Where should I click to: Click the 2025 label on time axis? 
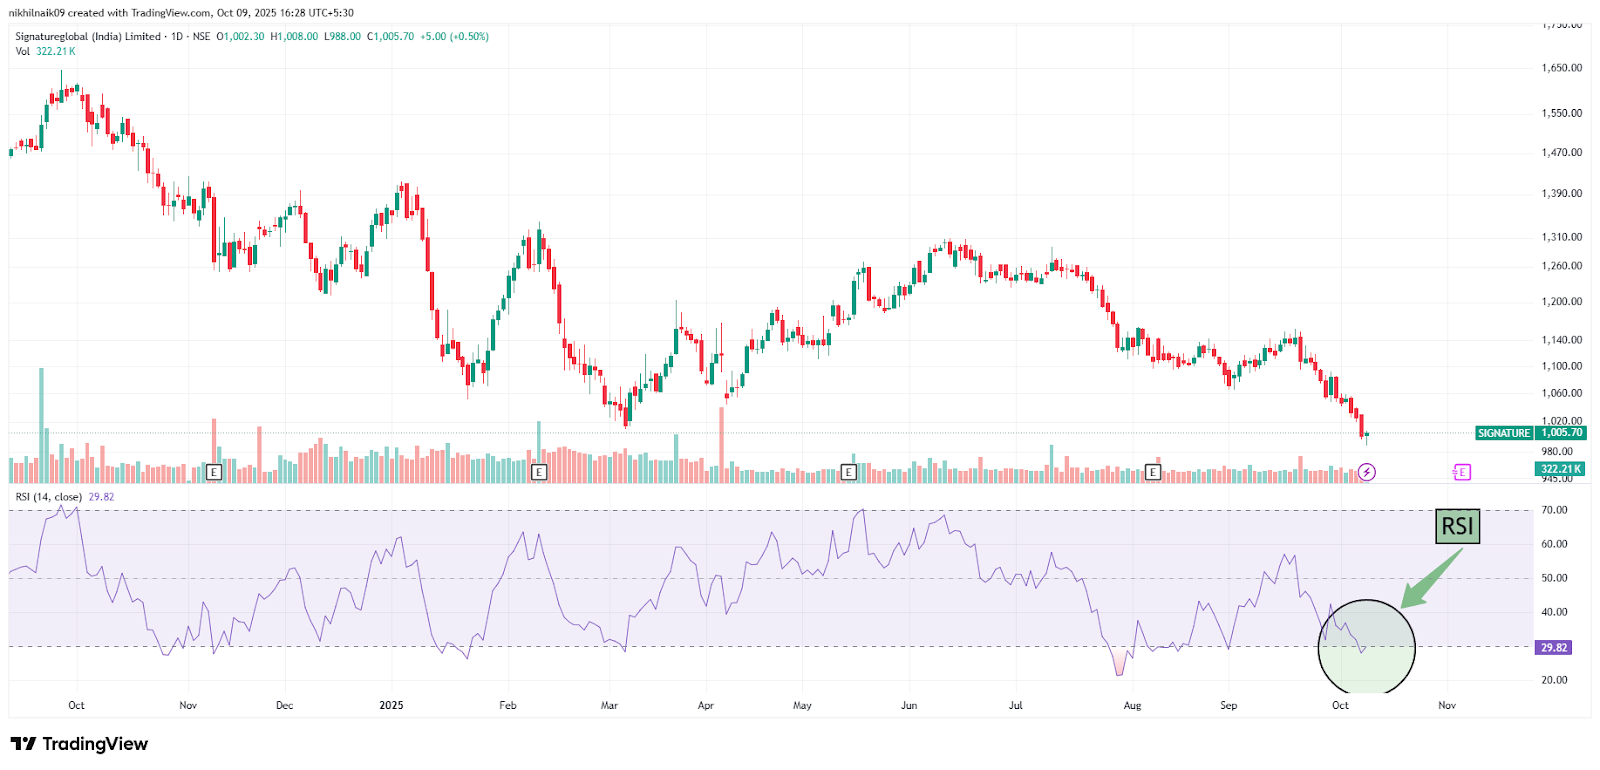[x=391, y=705]
